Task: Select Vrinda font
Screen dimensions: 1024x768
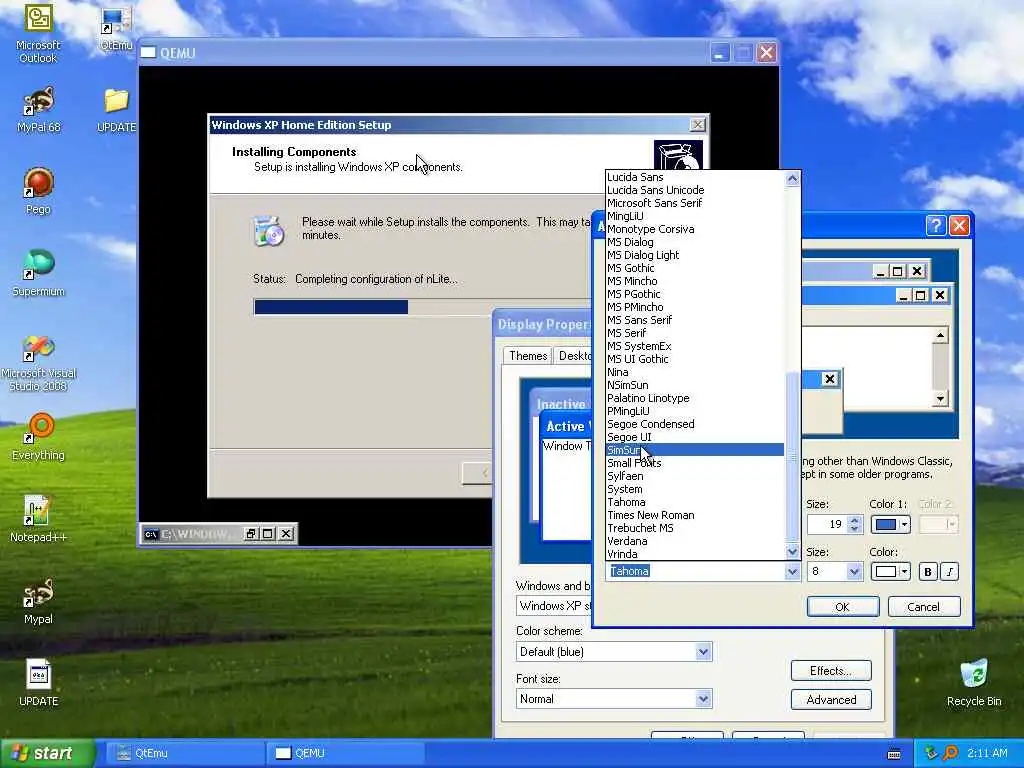Action: [x=695, y=554]
